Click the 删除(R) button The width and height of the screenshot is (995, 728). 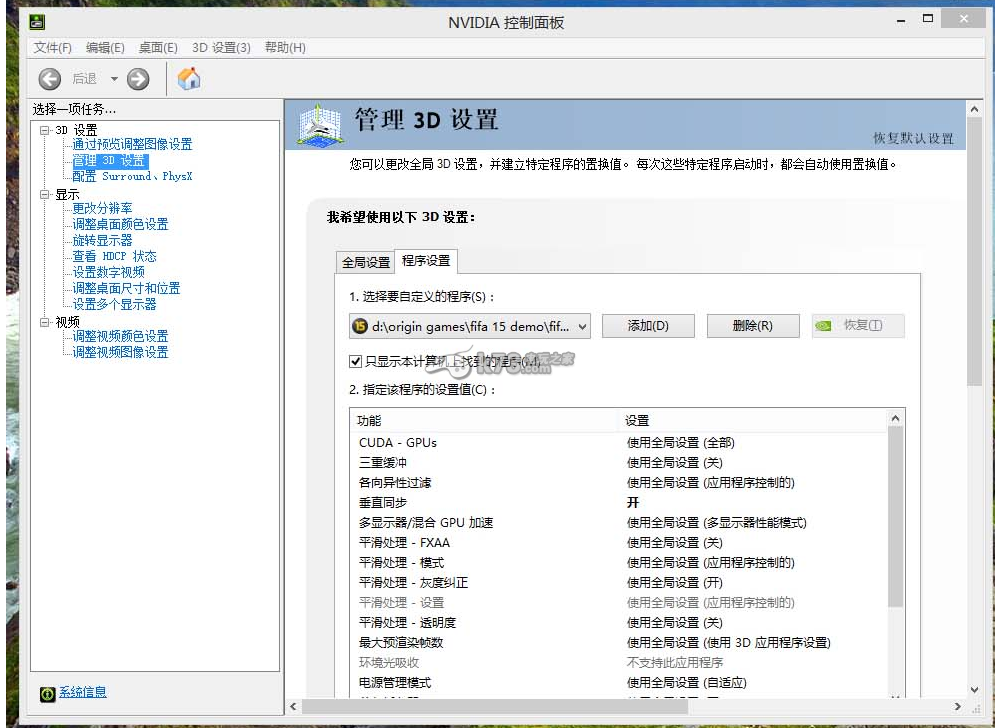tap(752, 326)
